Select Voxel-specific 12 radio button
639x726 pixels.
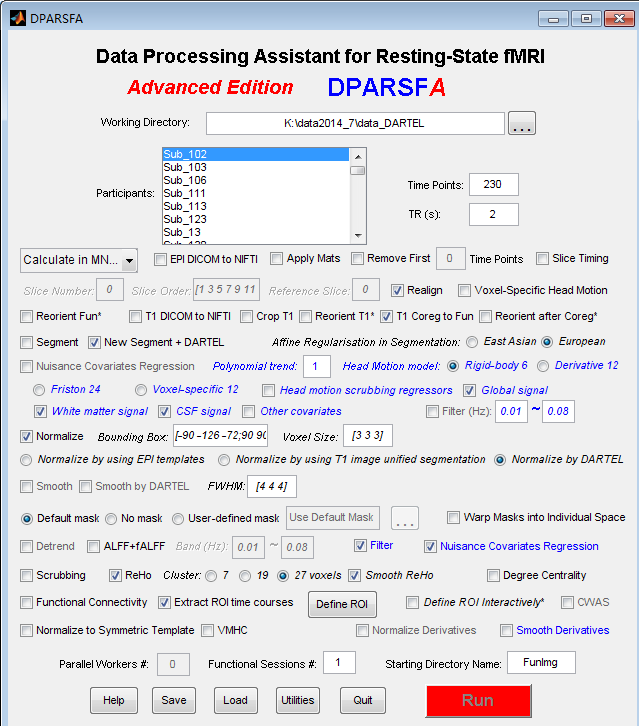click(141, 390)
